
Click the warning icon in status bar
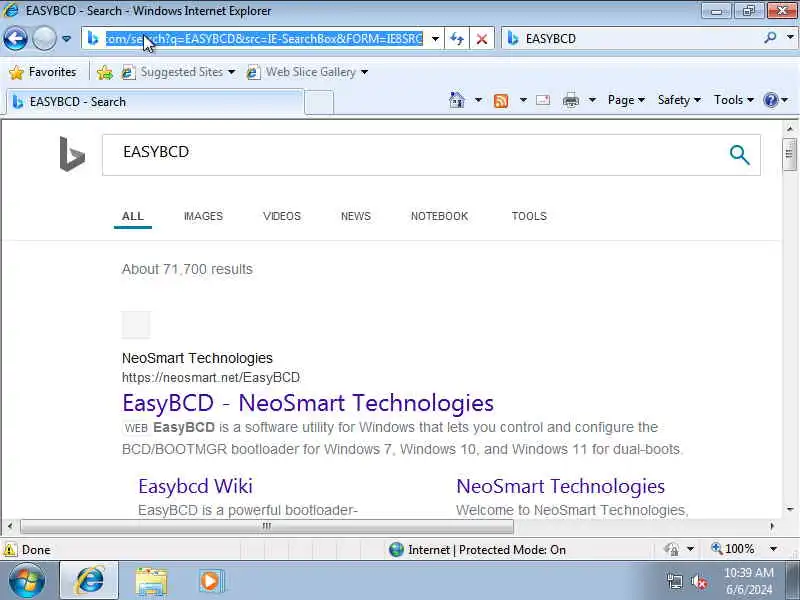pos(10,550)
